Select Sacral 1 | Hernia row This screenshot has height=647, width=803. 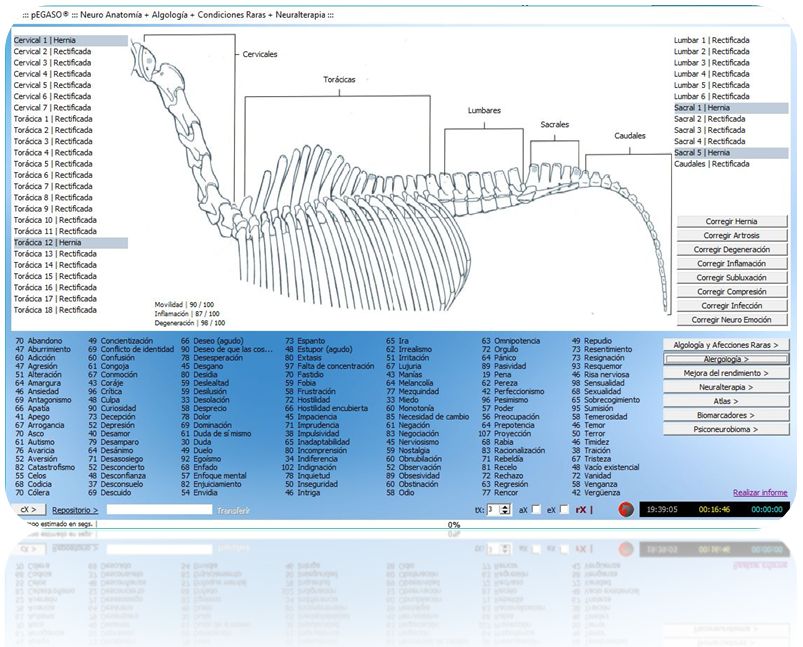[x=731, y=108]
